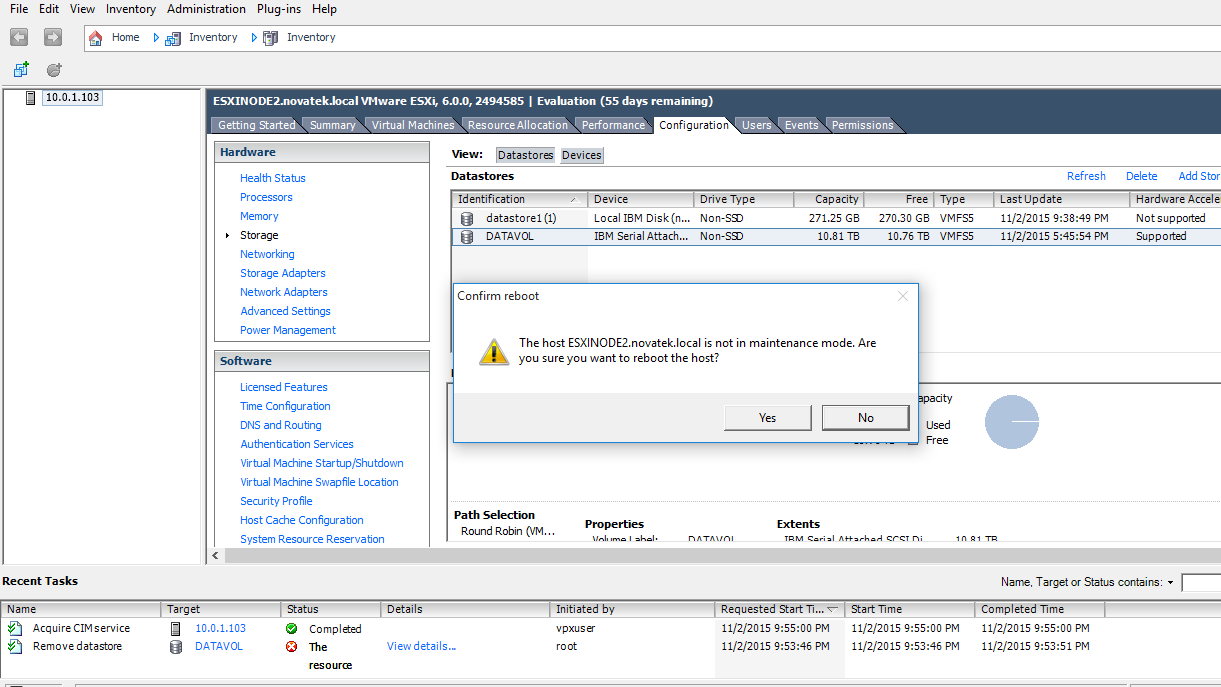Click the Acquire CIM service task icon
Image resolution: width=1221 pixels, height=687 pixels.
click(14, 628)
